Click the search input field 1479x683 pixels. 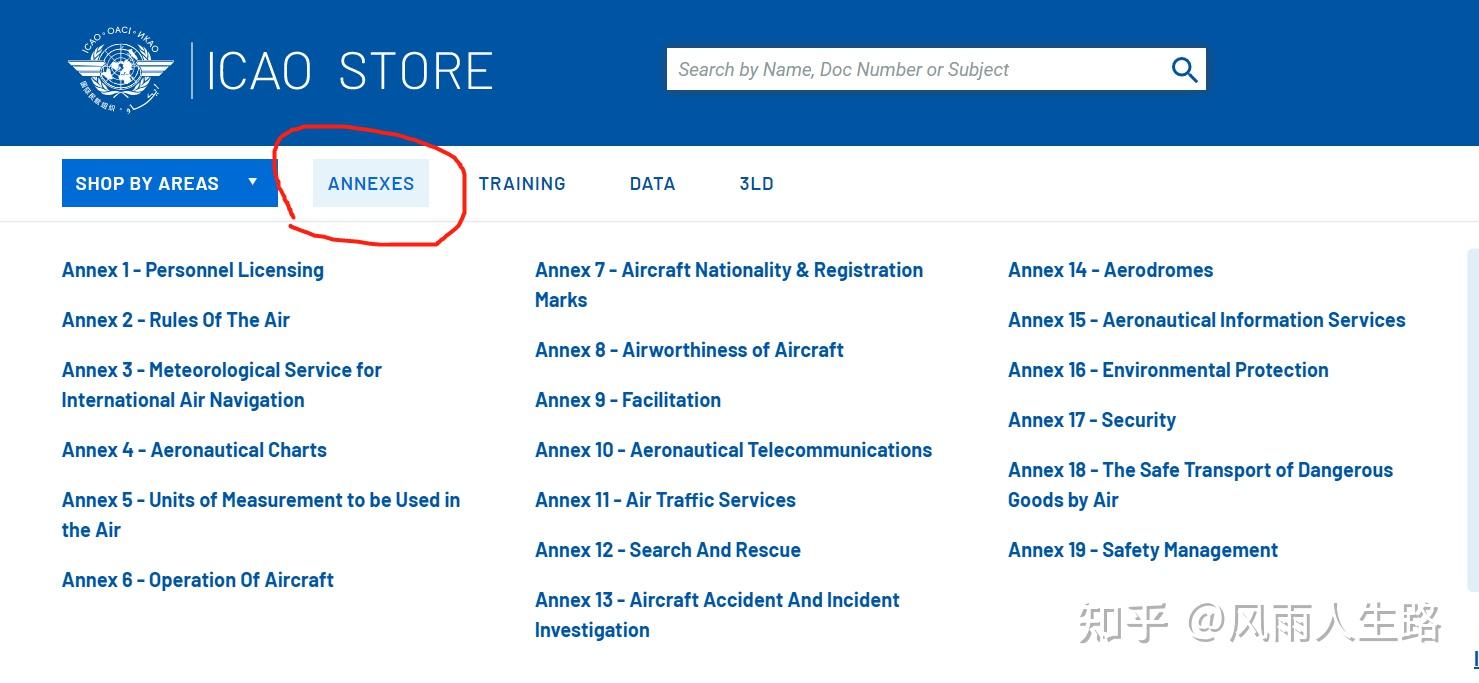[900, 68]
